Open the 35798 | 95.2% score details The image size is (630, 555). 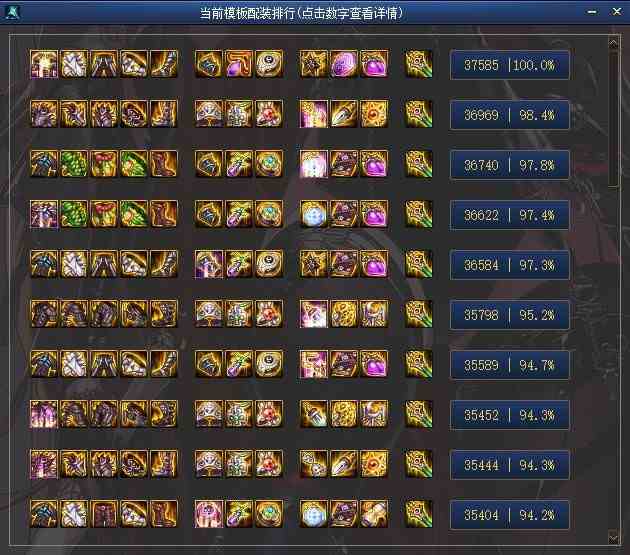pos(509,315)
